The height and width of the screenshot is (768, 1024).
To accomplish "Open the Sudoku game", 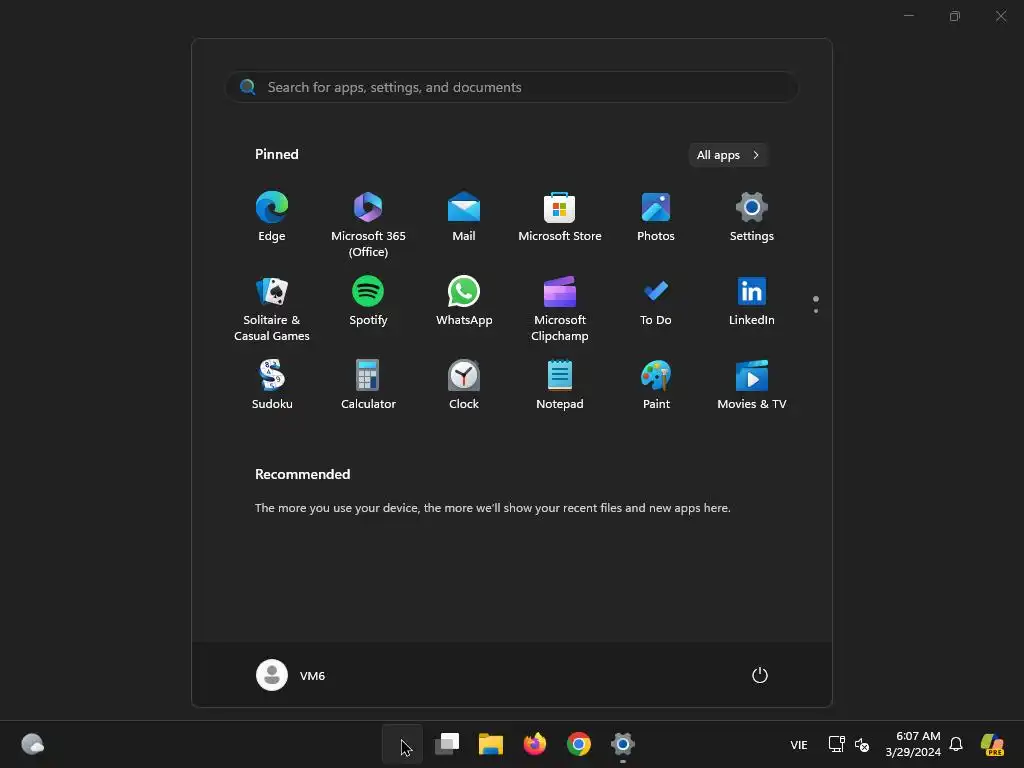I will (x=272, y=385).
